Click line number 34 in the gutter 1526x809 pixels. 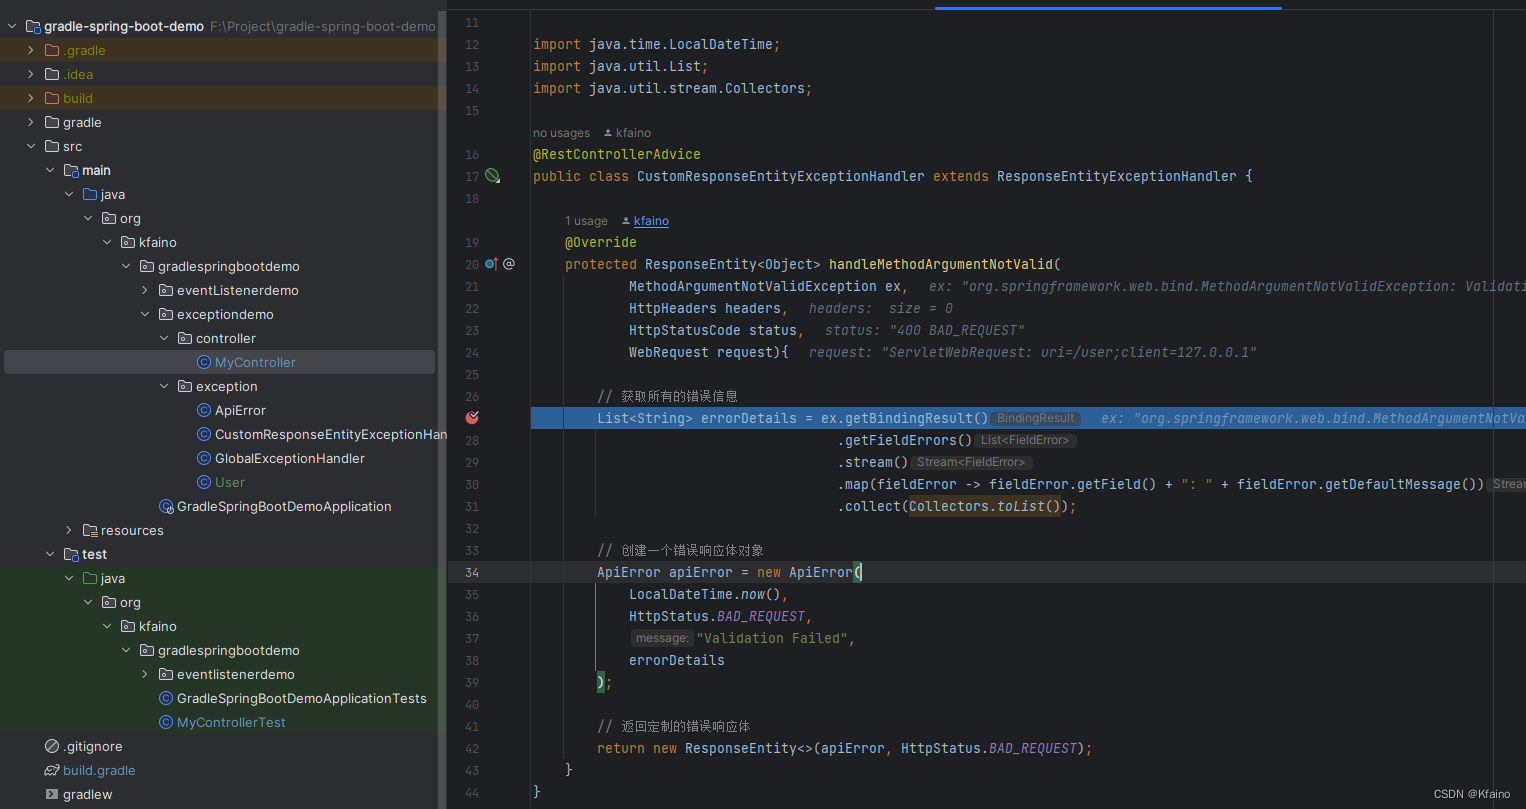point(472,572)
